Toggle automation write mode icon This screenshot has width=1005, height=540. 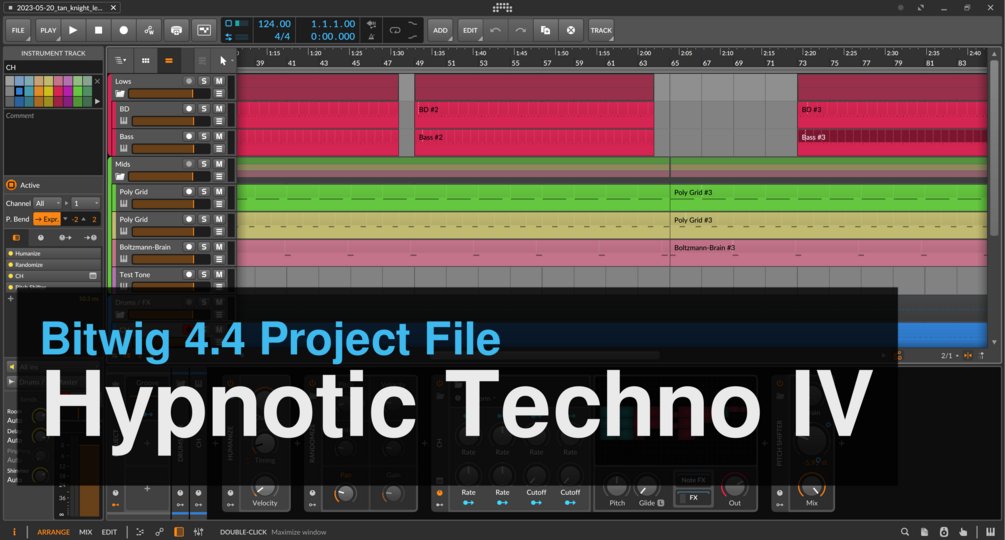pyautogui.click(x=149, y=30)
